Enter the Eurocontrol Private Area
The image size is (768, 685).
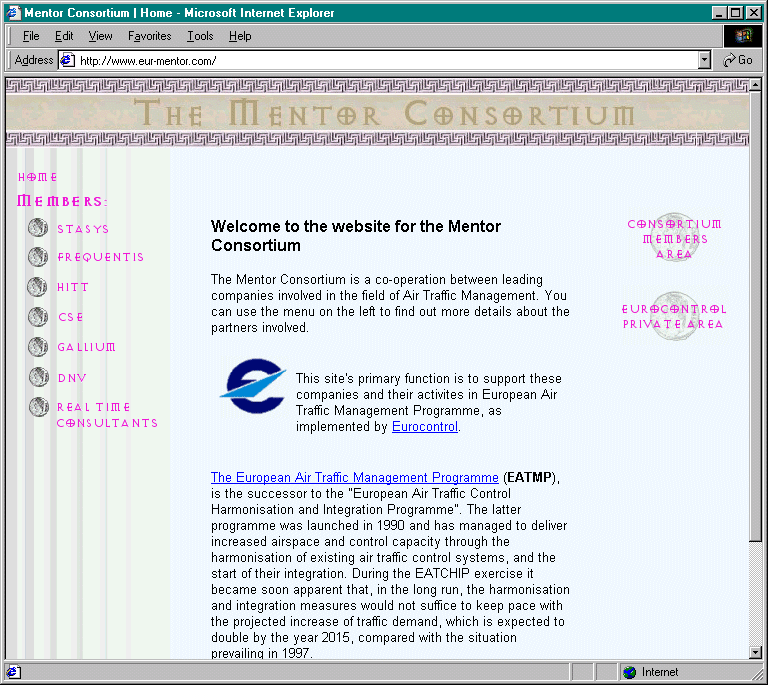click(x=673, y=316)
